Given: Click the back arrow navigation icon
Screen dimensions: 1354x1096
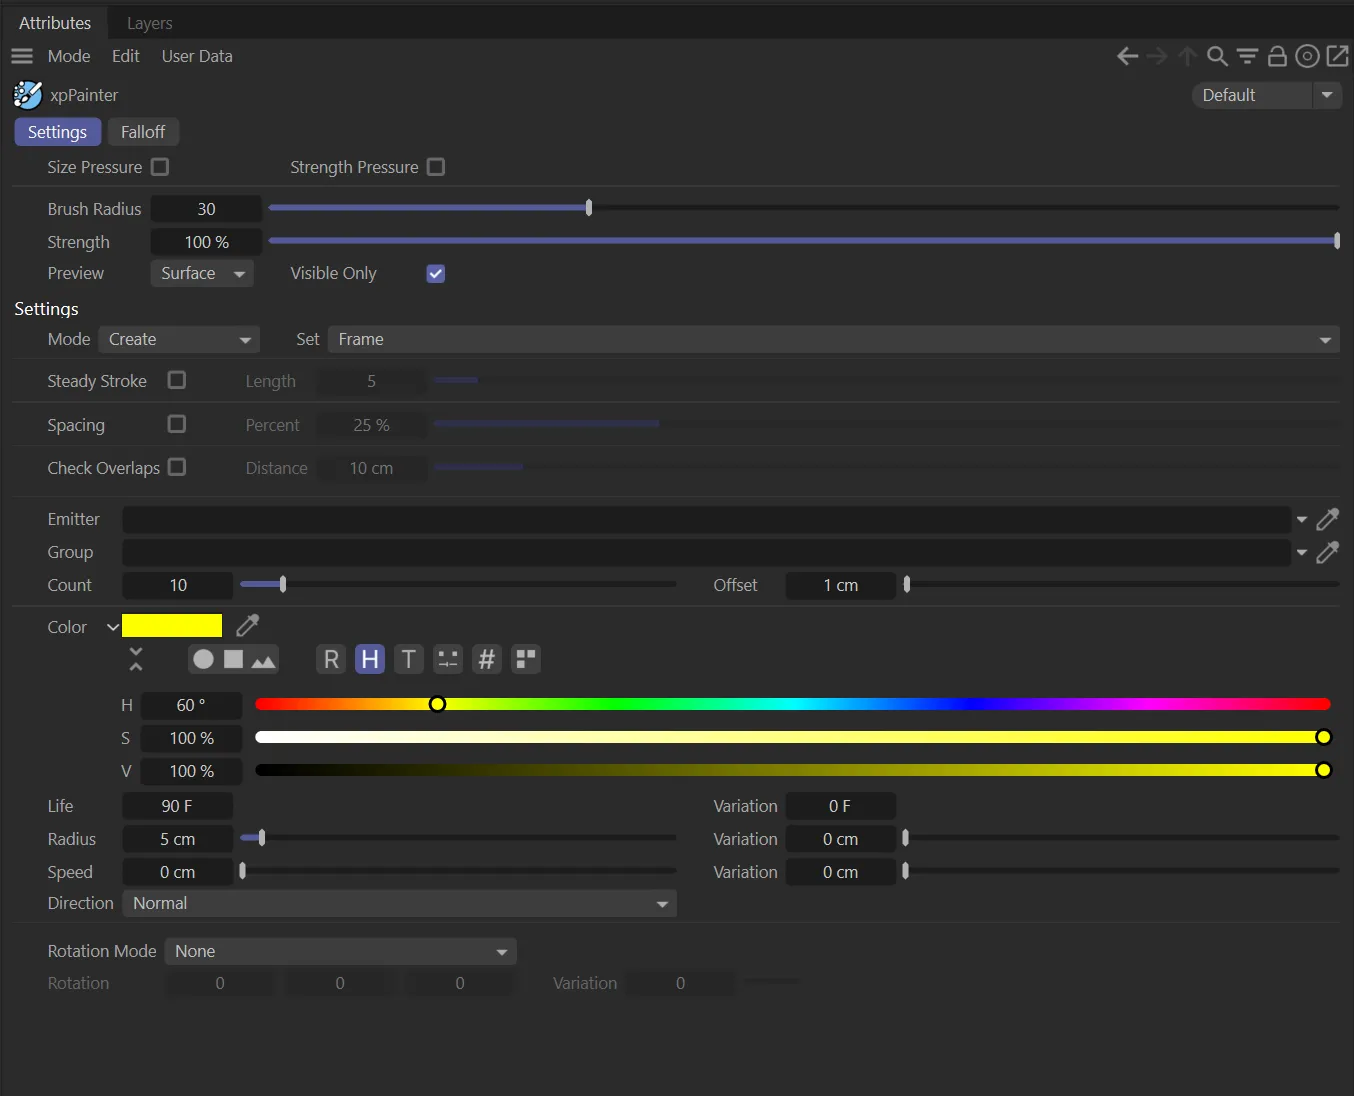Looking at the screenshot, I should click(1127, 57).
